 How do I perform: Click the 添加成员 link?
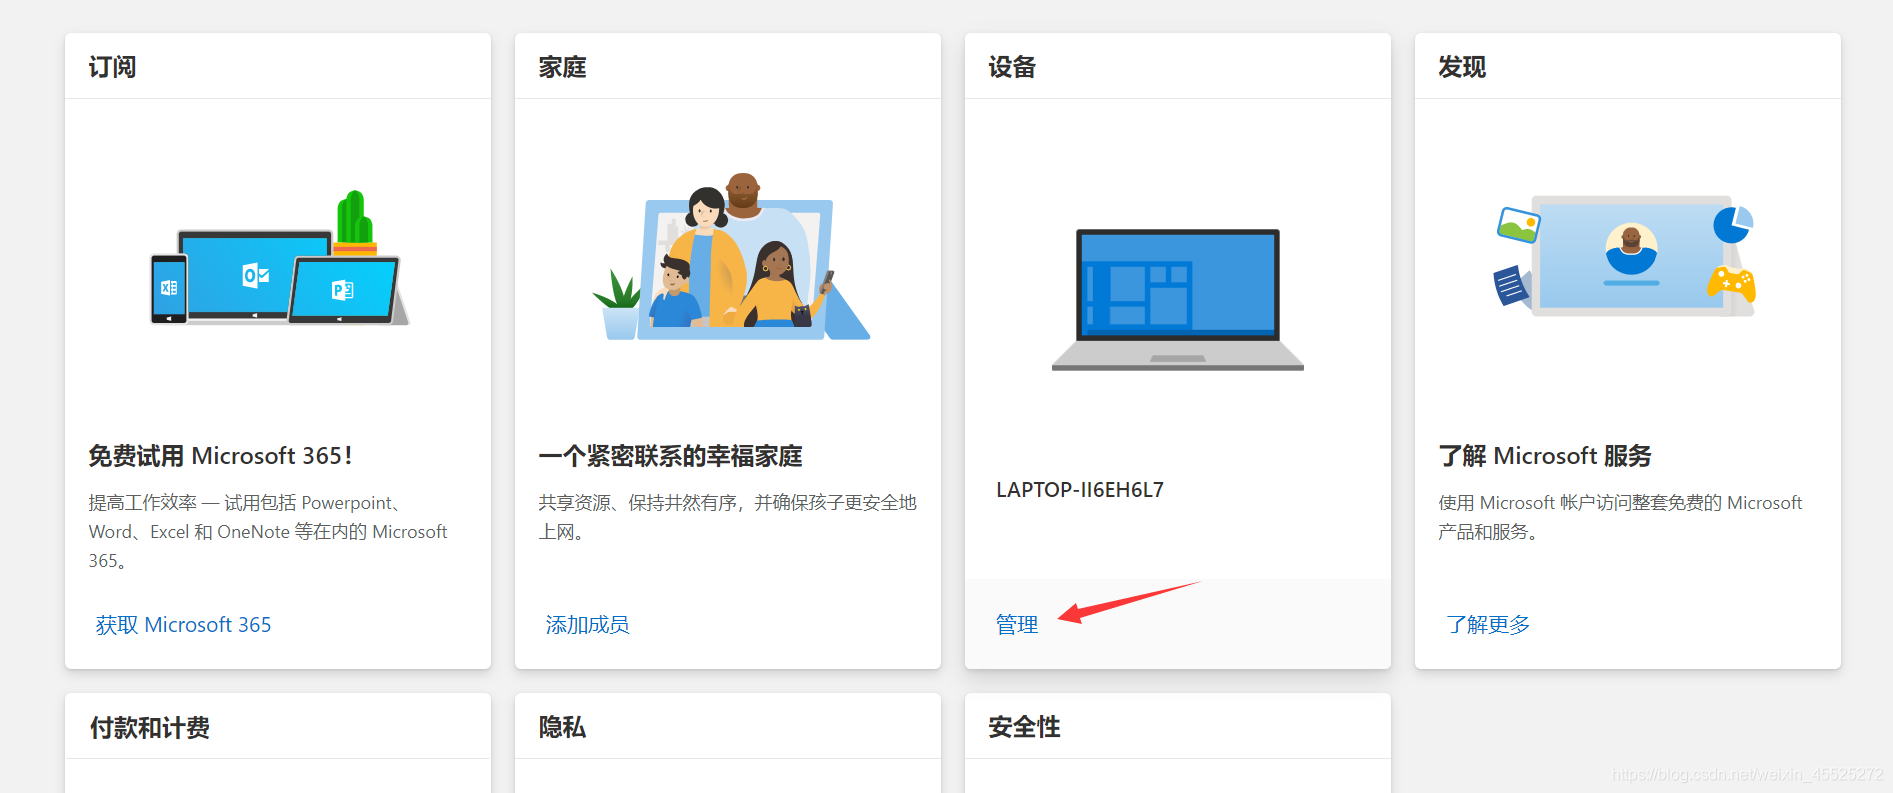click(x=587, y=625)
